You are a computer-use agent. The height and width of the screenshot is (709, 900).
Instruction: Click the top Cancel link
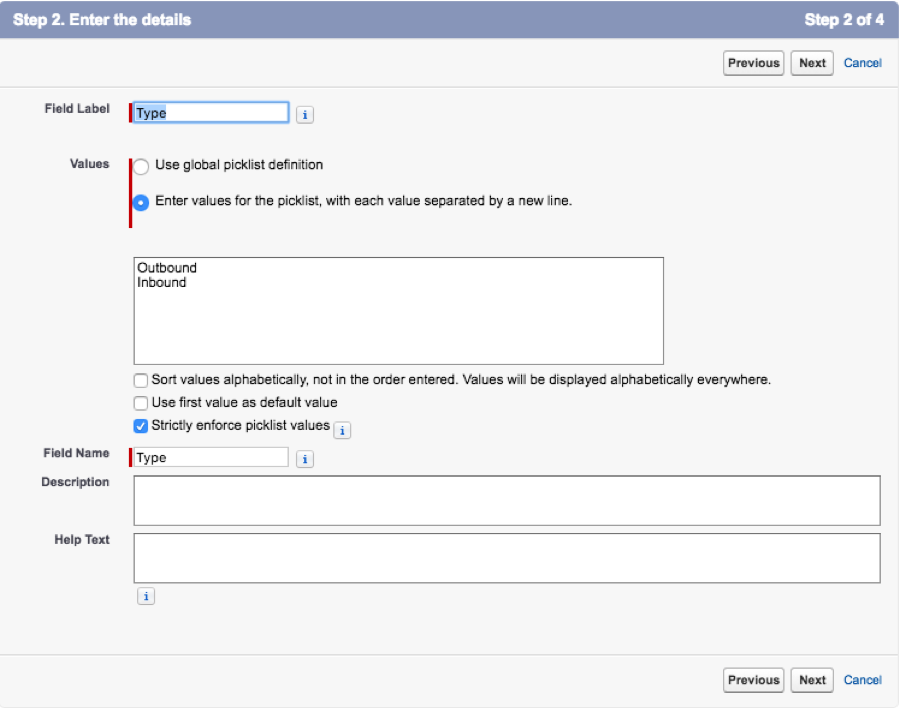pyautogui.click(x=862, y=63)
